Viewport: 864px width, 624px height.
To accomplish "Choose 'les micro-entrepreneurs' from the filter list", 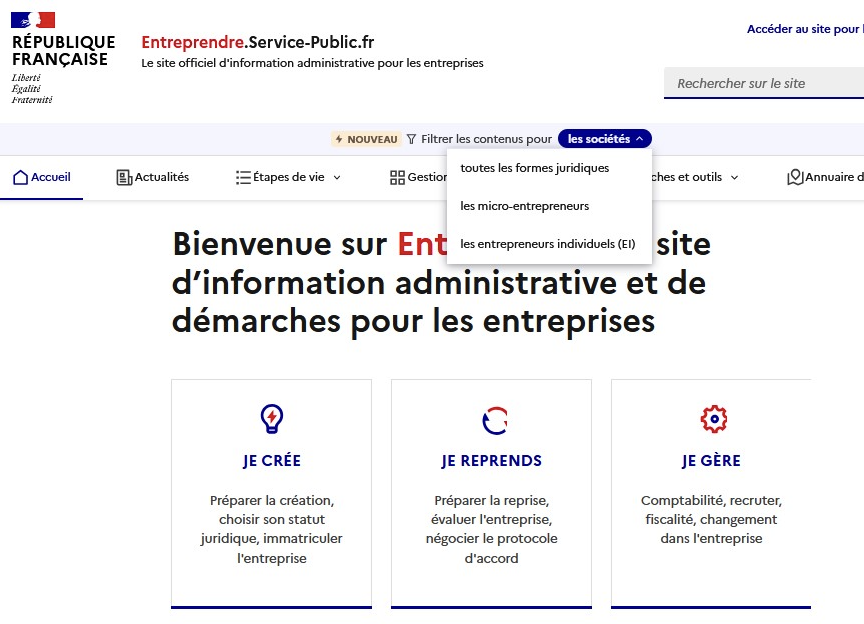I will pos(524,206).
